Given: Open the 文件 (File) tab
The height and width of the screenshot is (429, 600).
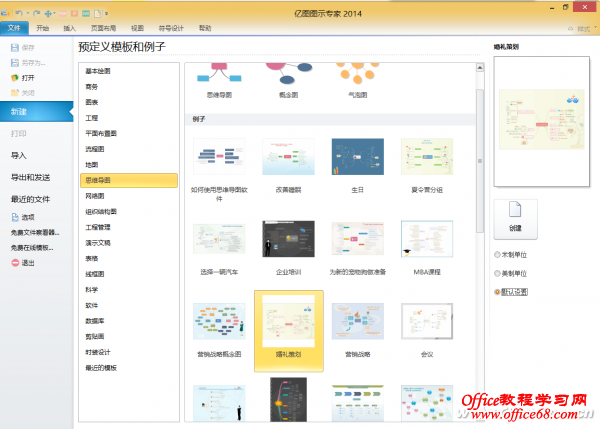Looking at the screenshot, I should click(x=14, y=28).
